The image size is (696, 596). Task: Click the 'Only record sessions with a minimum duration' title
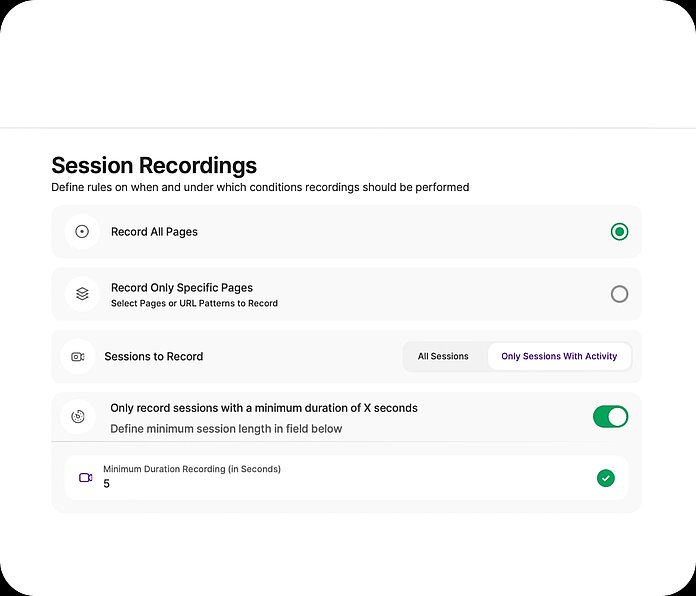coord(263,408)
